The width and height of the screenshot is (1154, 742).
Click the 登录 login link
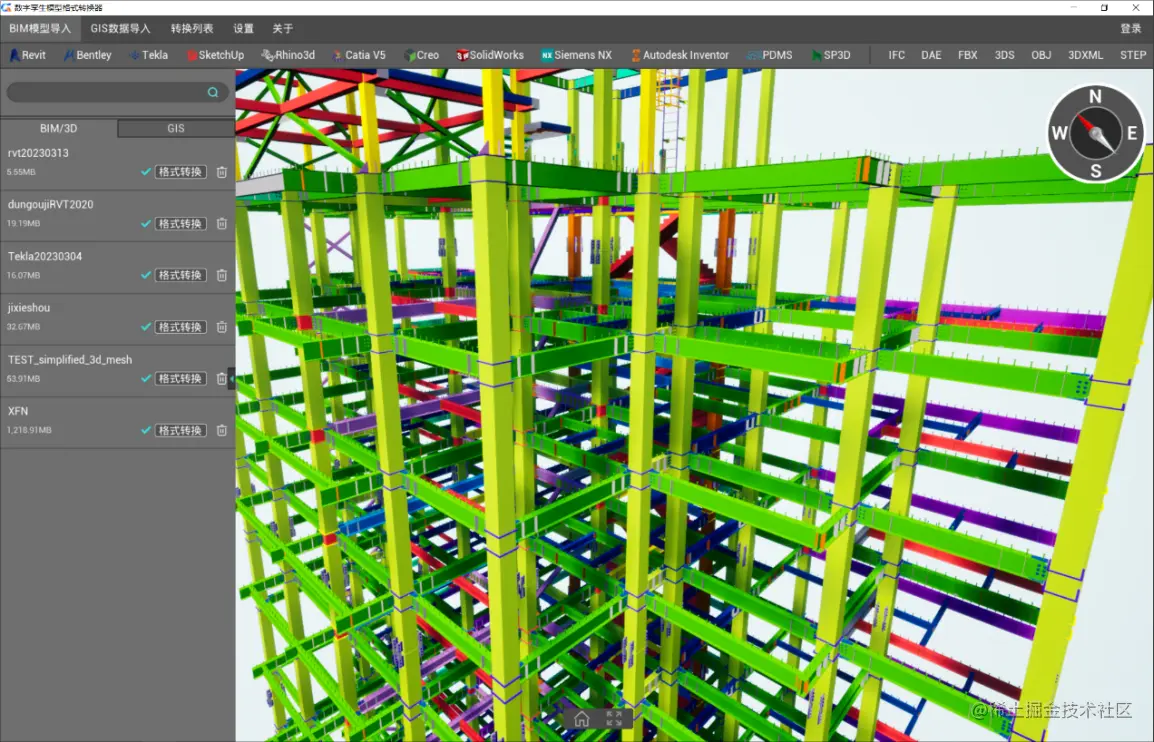coord(1130,29)
